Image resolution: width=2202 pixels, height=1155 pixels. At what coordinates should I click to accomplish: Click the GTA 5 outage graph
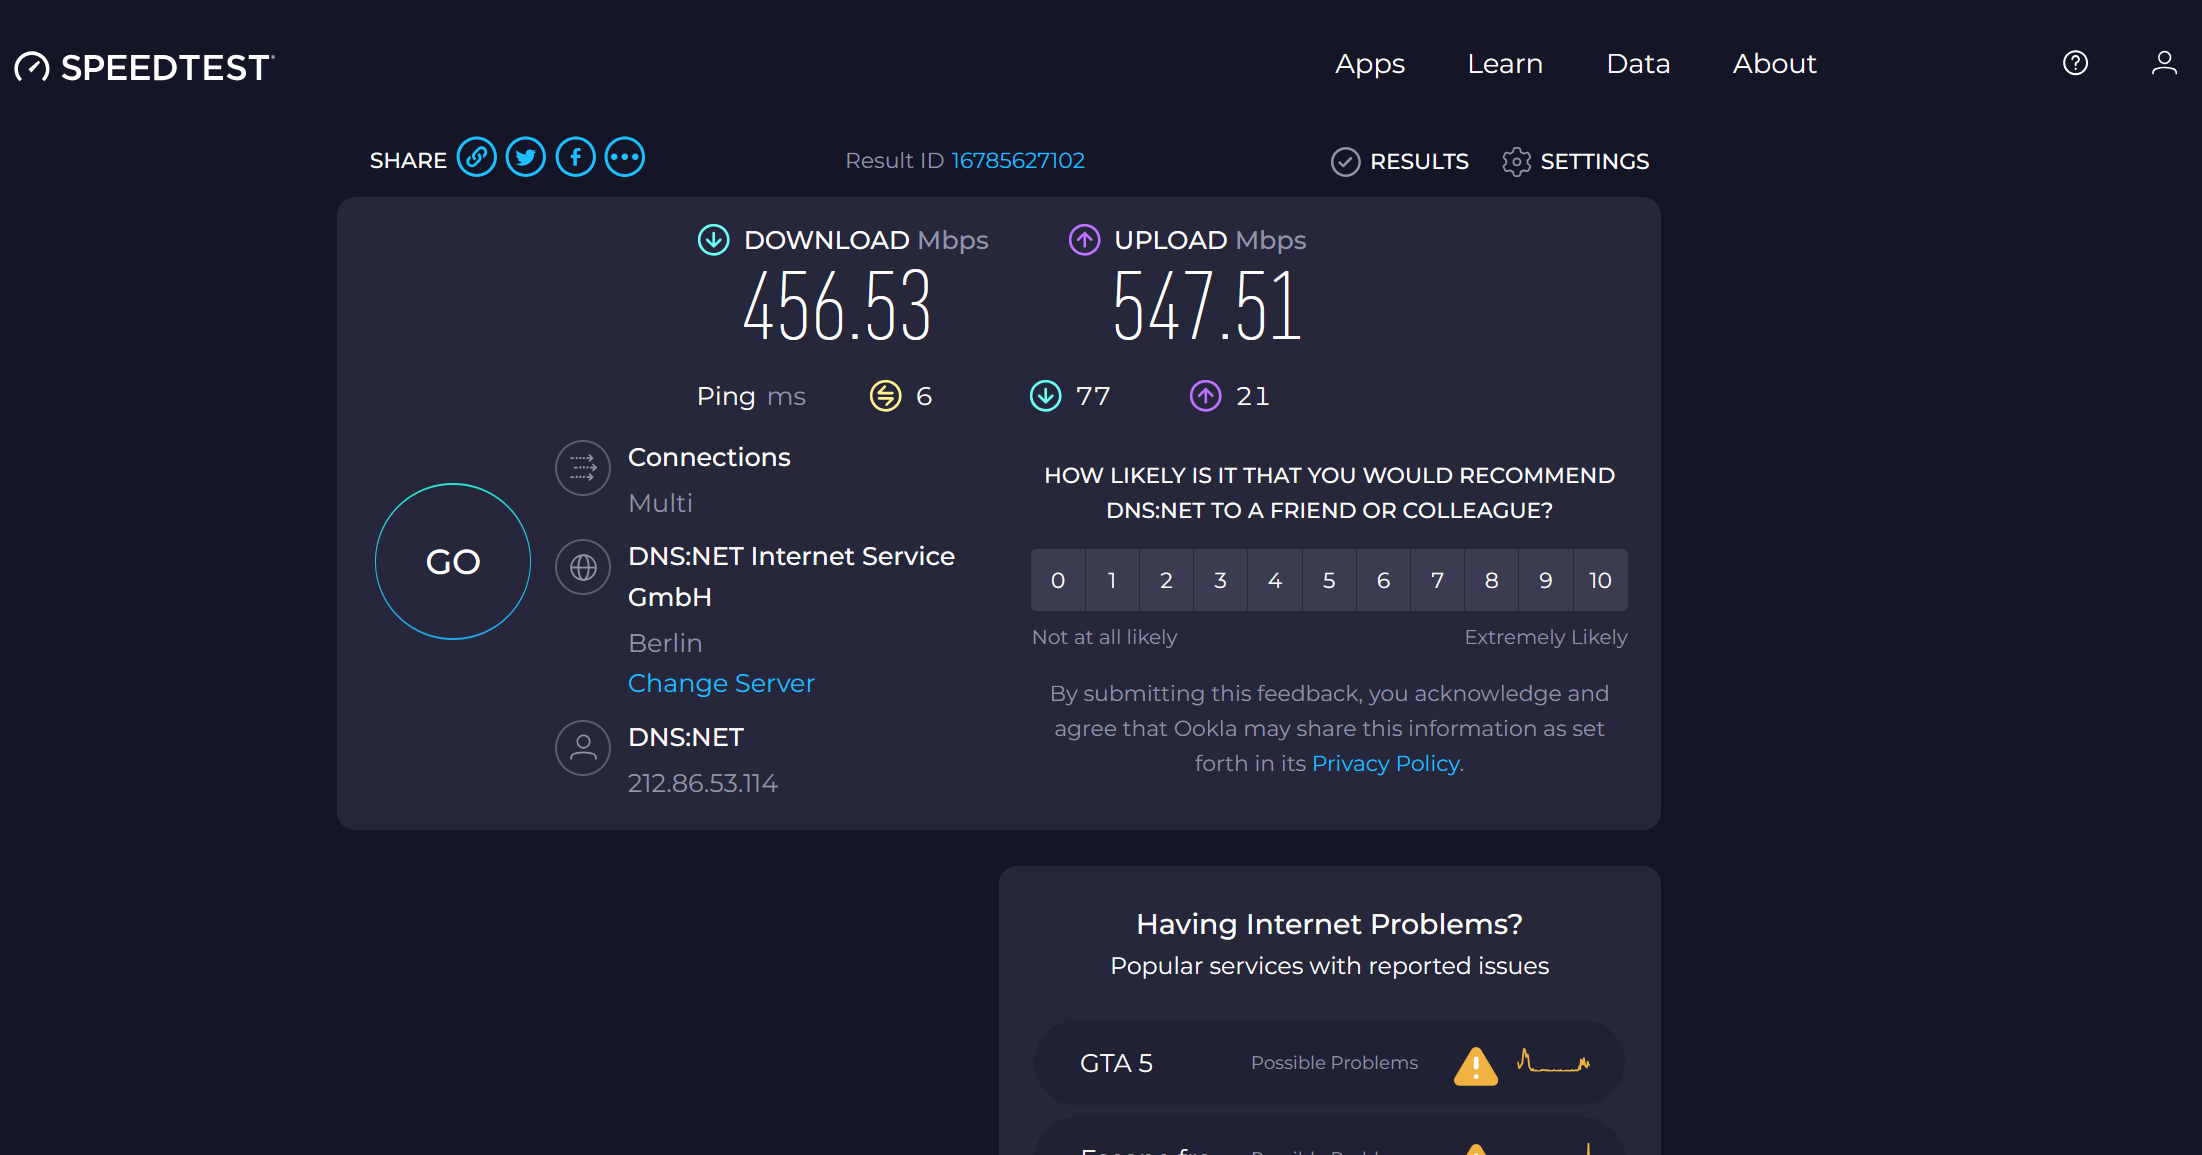pos(1553,1060)
